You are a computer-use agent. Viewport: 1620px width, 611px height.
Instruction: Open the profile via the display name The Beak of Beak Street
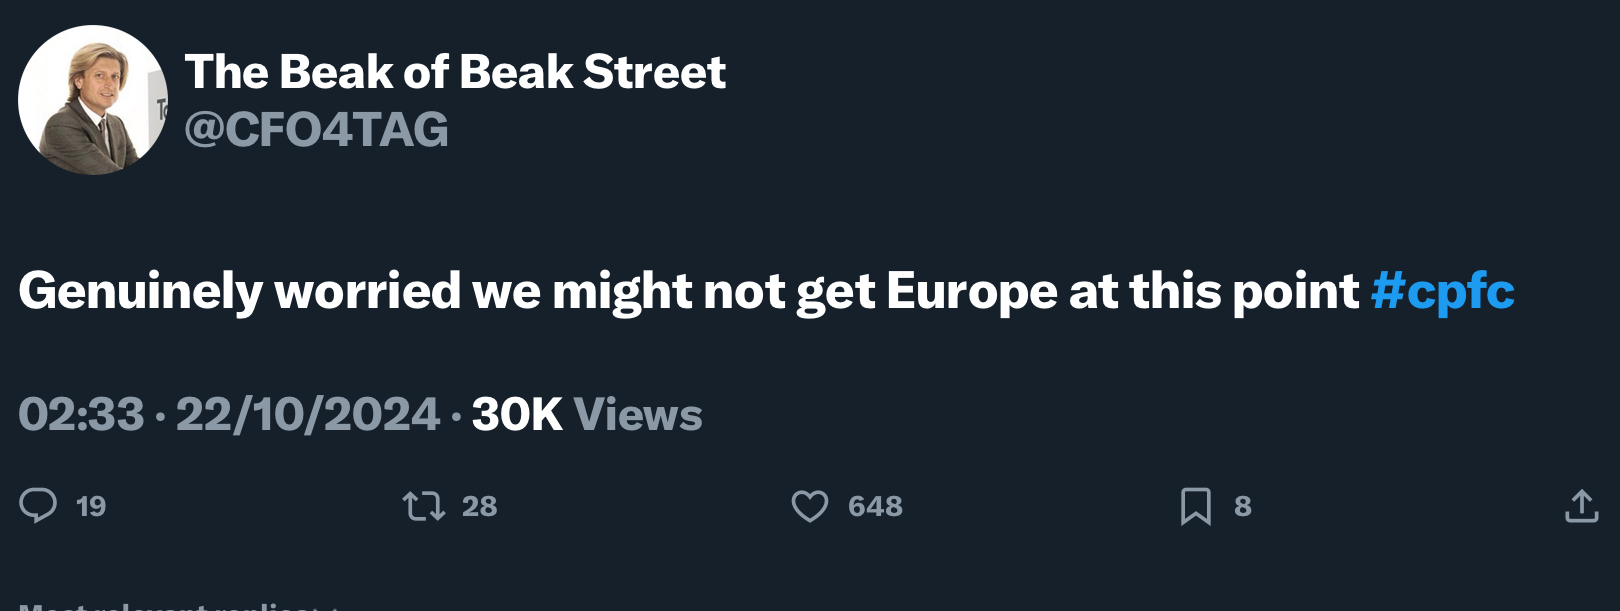point(455,72)
